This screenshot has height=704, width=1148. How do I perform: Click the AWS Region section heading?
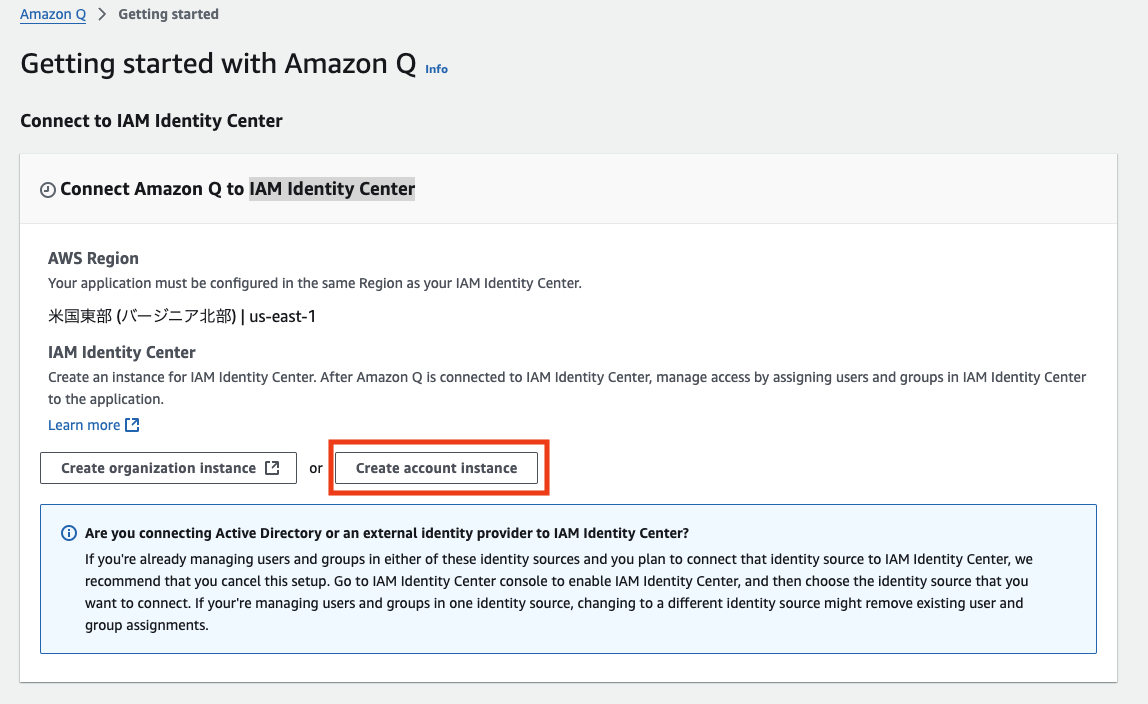coord(93,258)
